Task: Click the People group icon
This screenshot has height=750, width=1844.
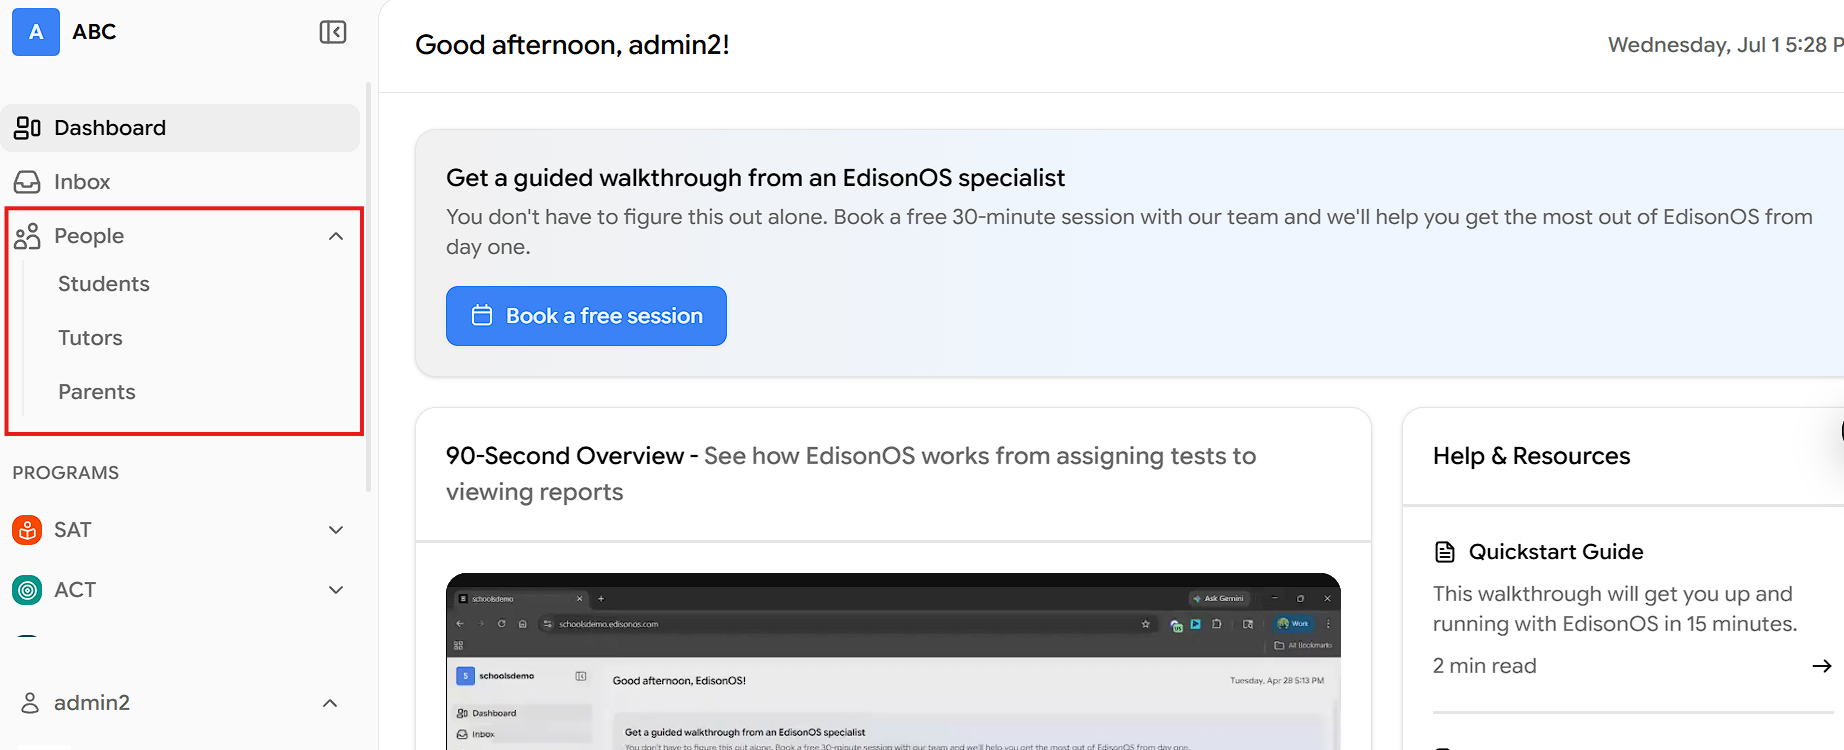Action: (27, 236)
